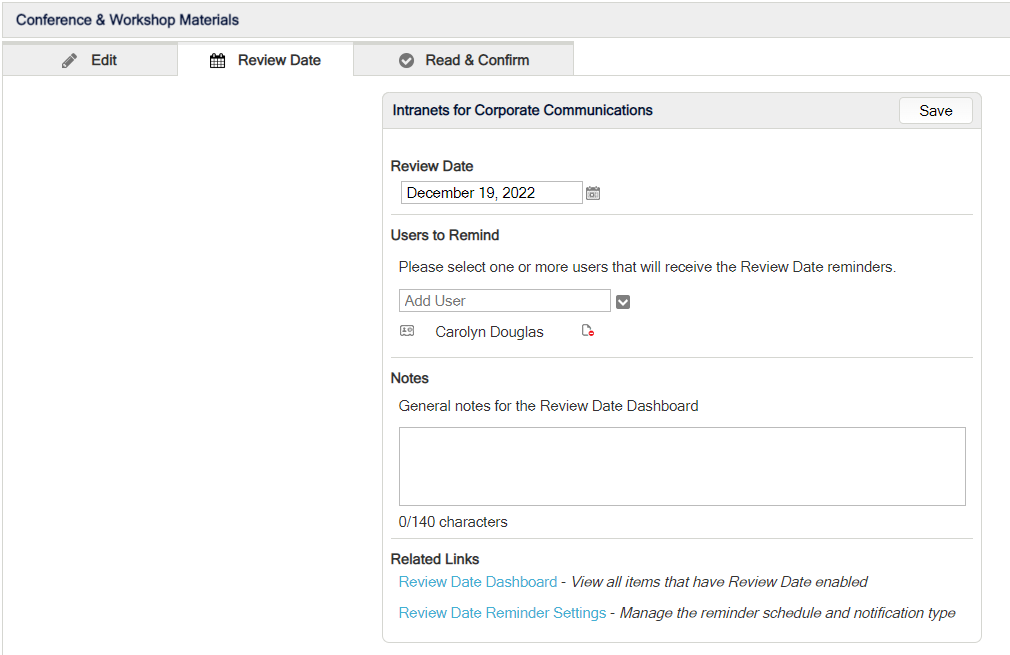Image resolution: width=1010 pixels, height=655 pixels.
Task: Open Review Date Reminder Settings link
Action: pos(502,612)
